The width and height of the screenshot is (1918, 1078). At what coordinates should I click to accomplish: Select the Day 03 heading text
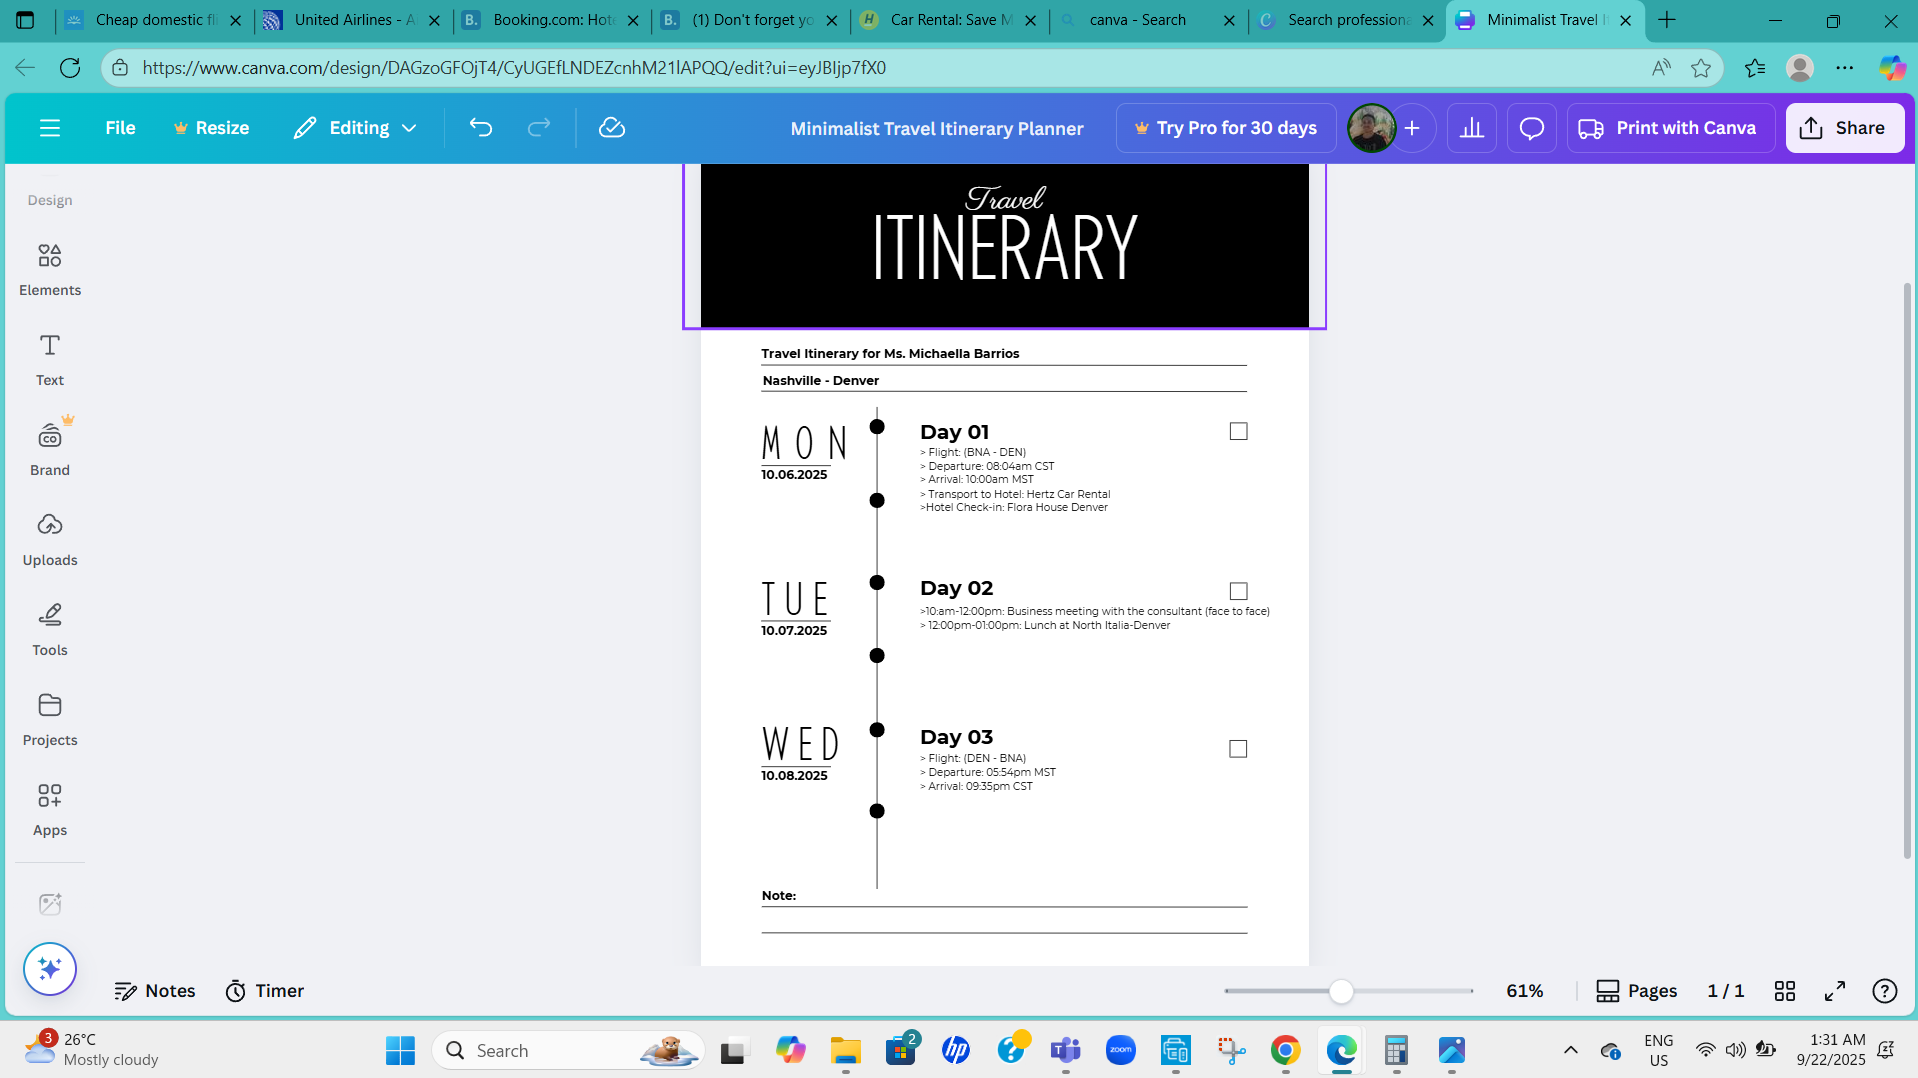tap(956, 737)
